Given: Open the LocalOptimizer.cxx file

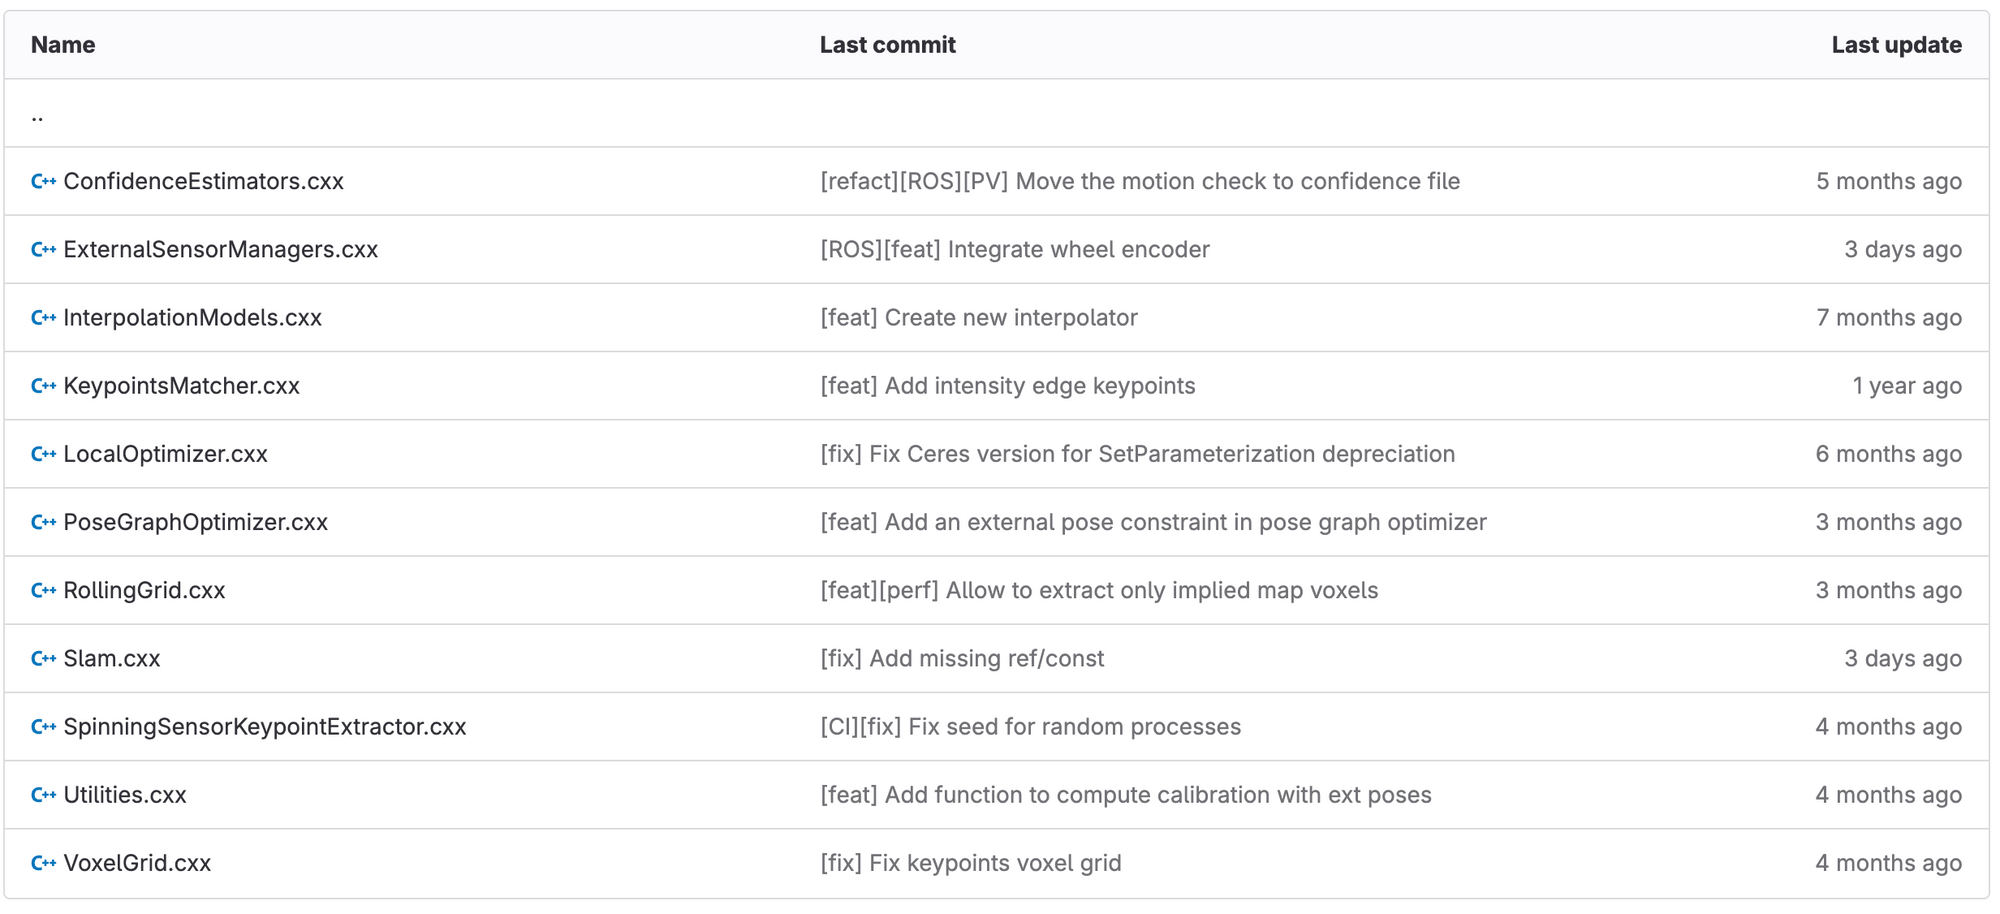Looking at the screenshot, I should point(165,453).
